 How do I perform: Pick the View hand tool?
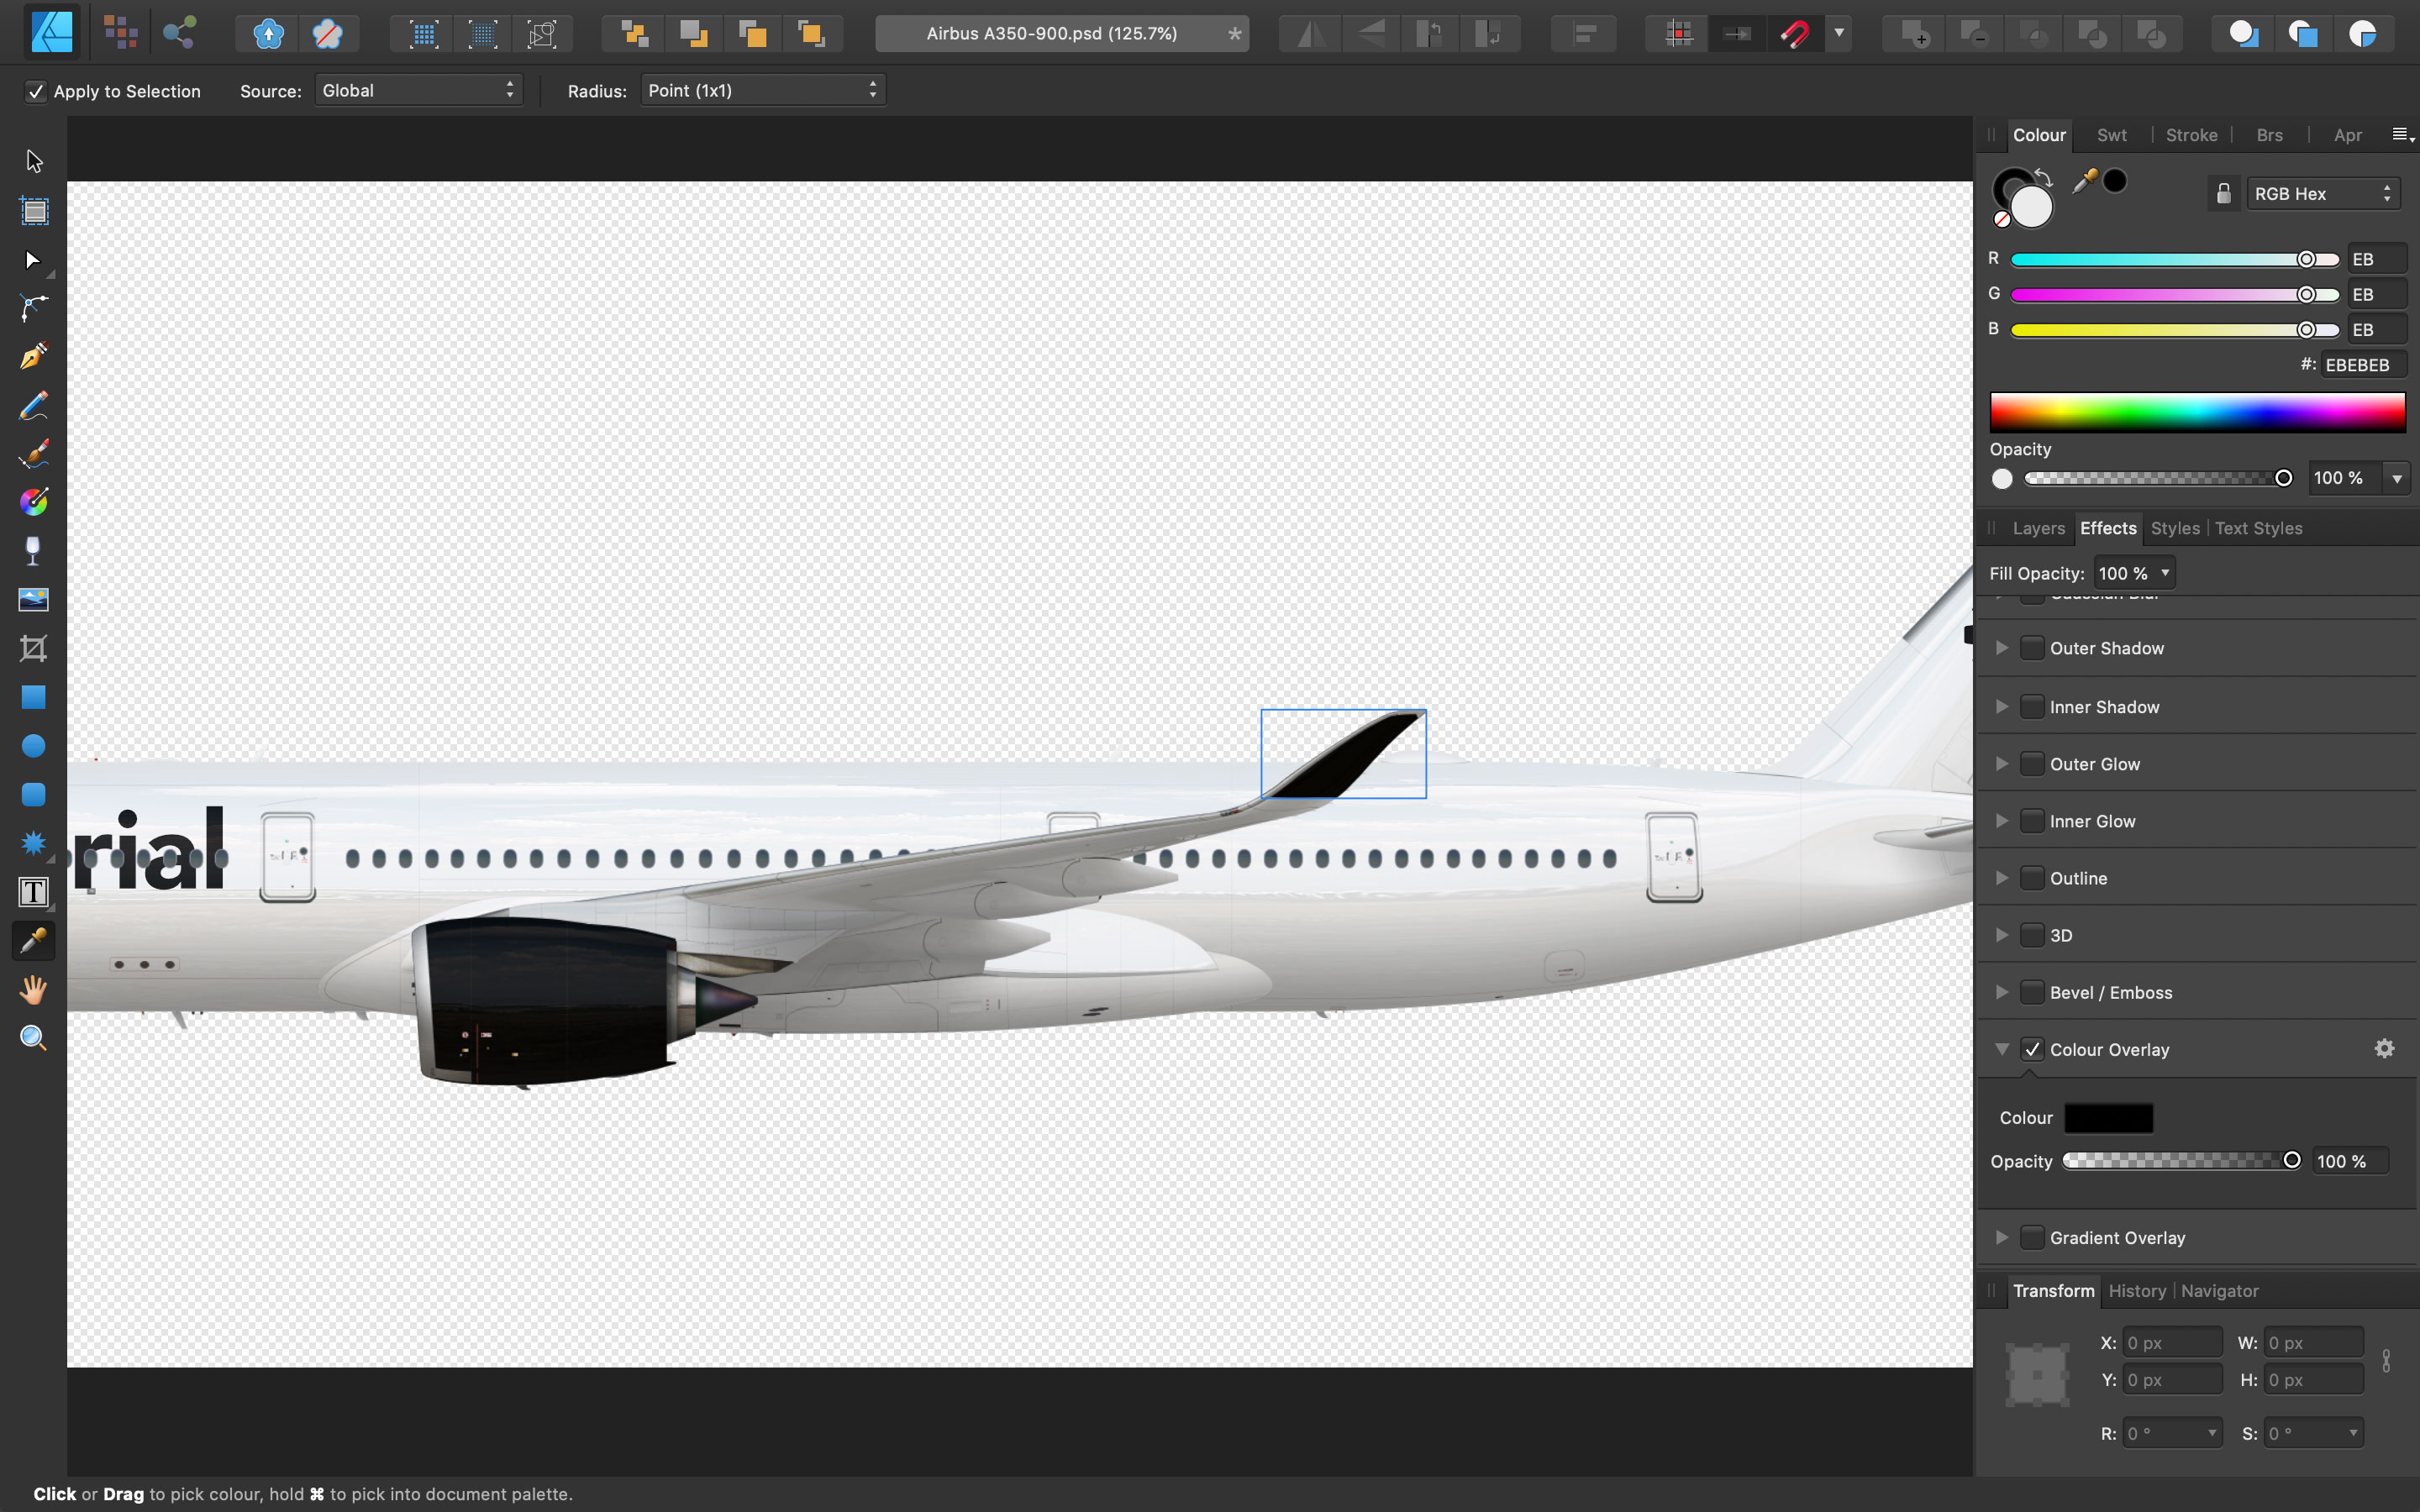[33, 990]
